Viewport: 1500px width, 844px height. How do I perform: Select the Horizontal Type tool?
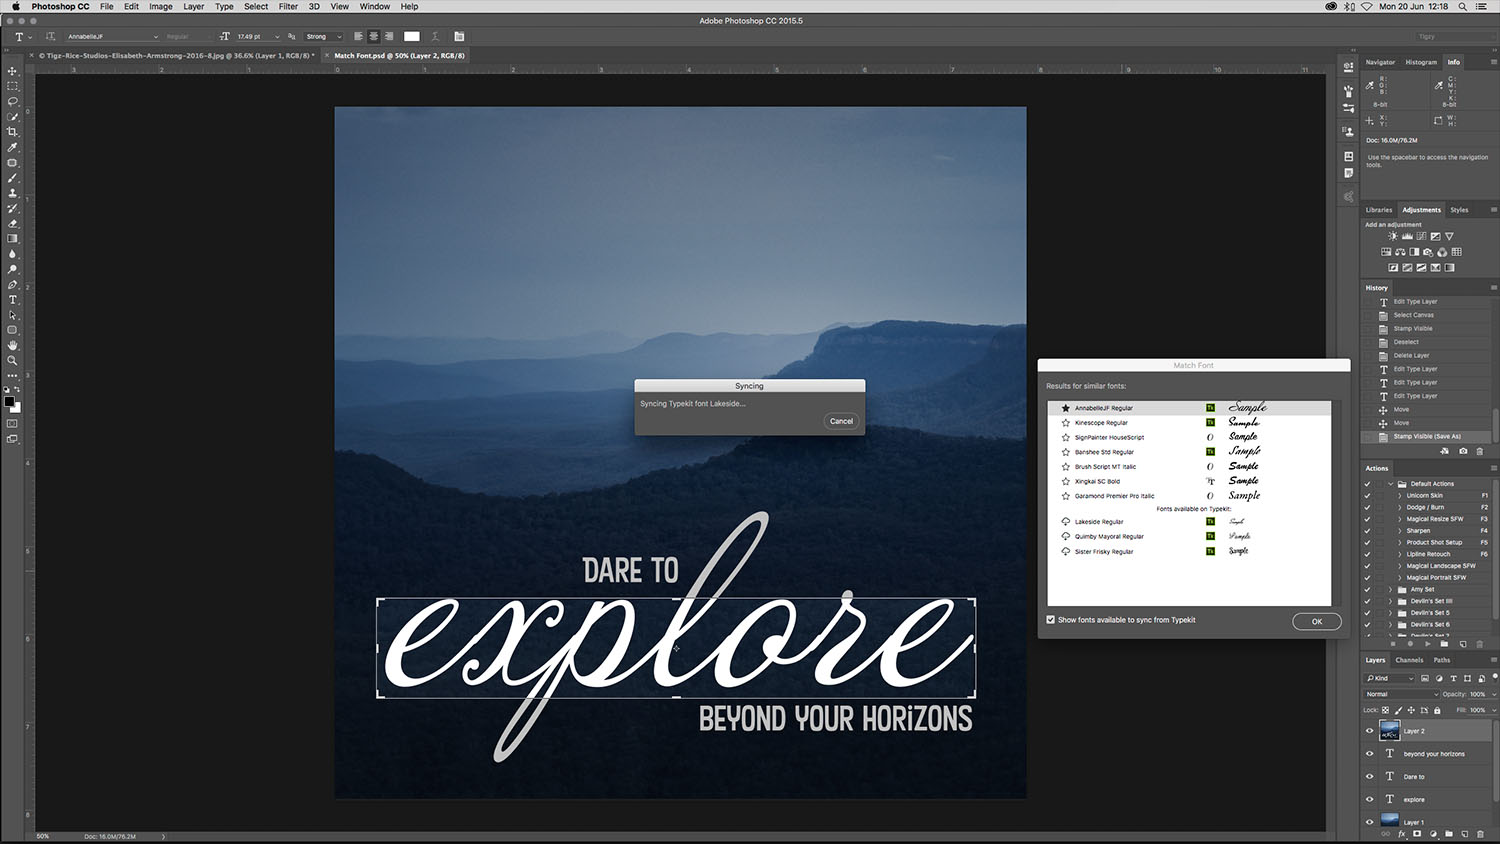coord(12,300)
